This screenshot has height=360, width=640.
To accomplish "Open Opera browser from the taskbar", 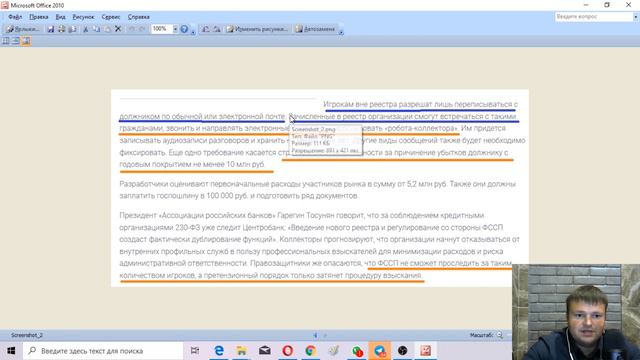I will pos(287,351).
